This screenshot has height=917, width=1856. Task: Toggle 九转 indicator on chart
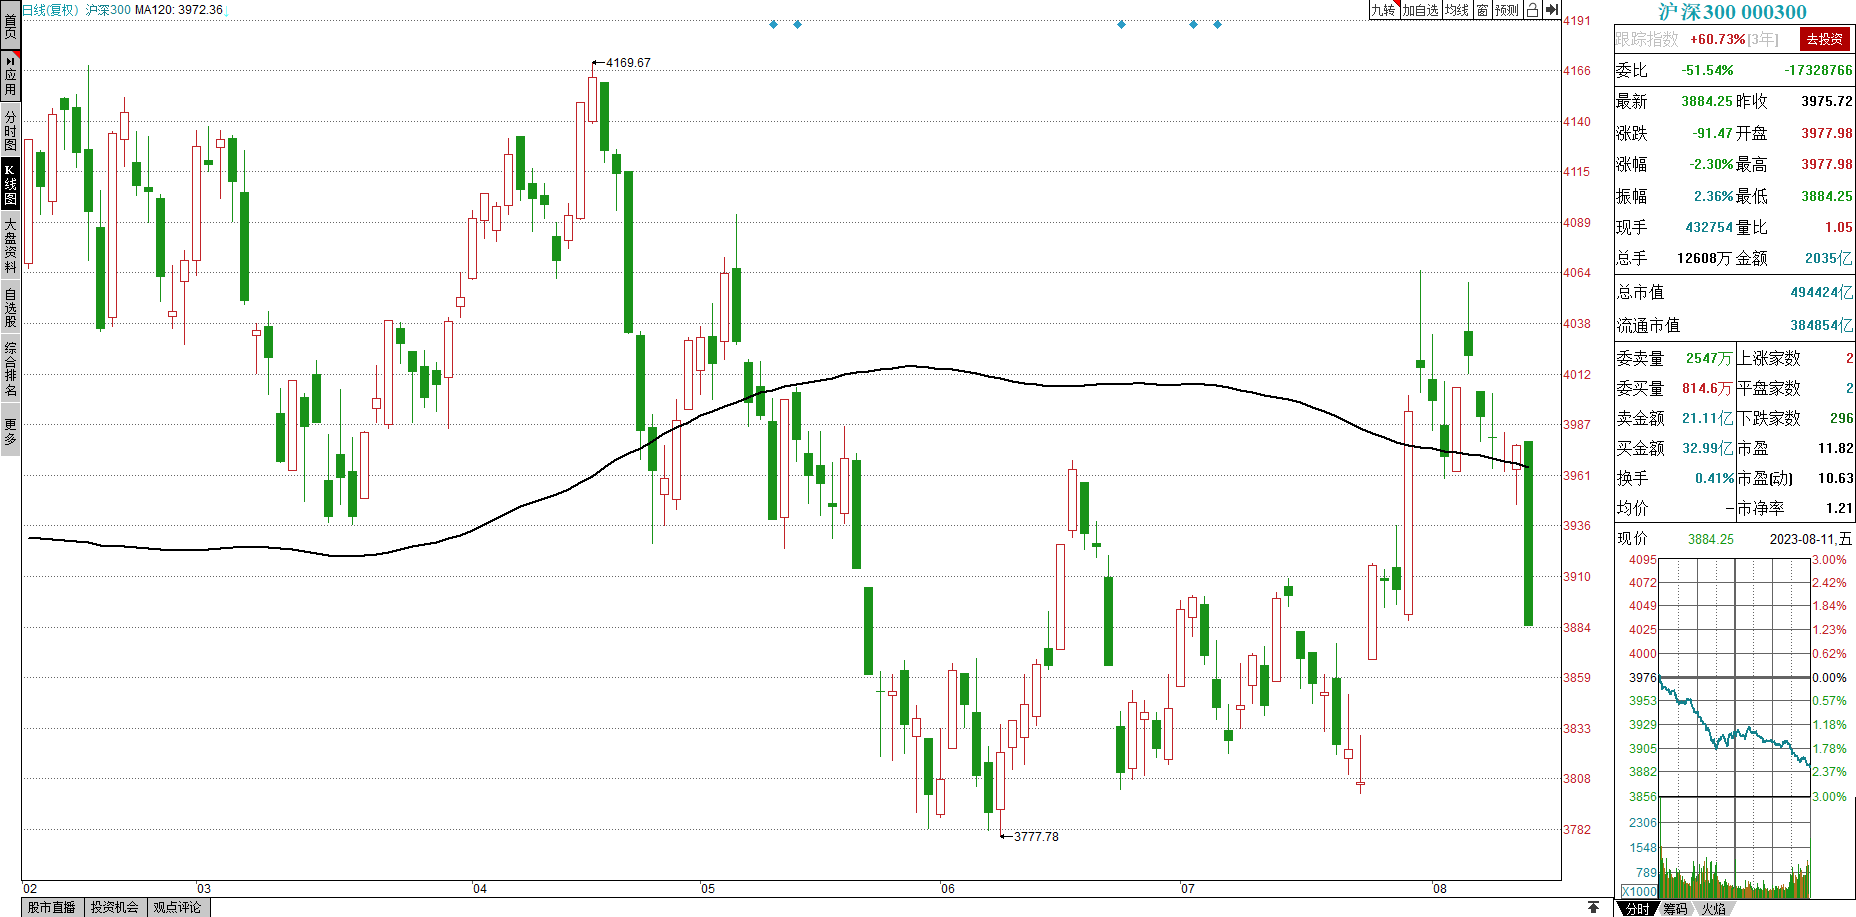pos(1383,10)
